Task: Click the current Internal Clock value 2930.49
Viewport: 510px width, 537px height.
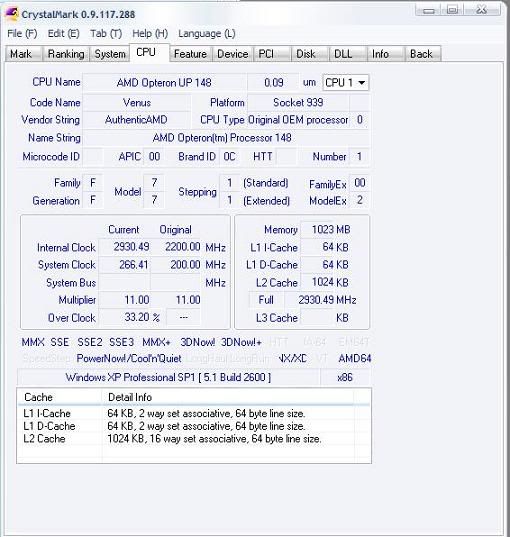Action: tap(125, 247)
